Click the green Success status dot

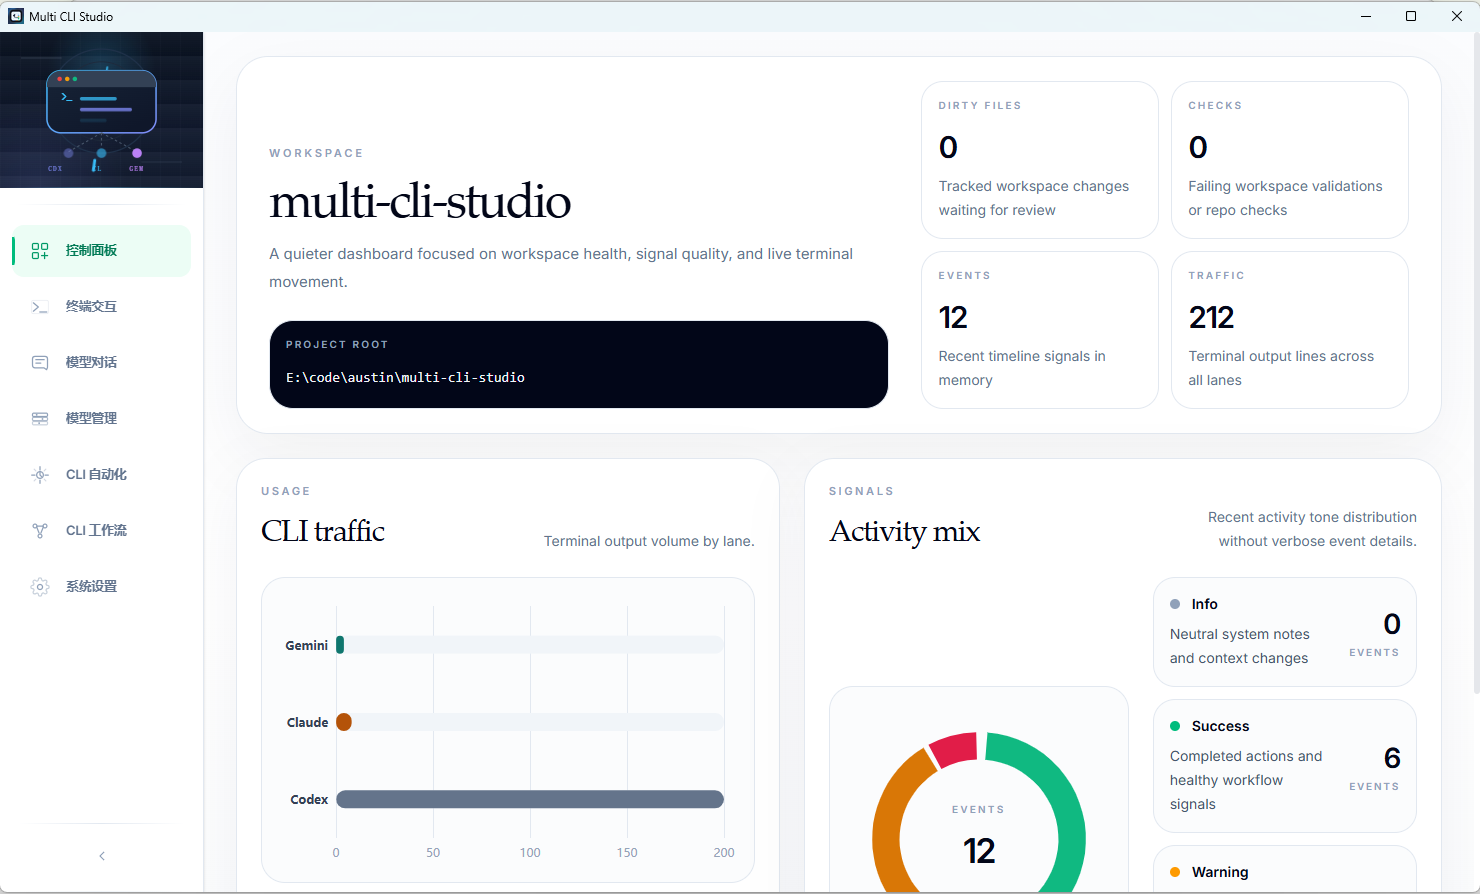[1177, 726]
